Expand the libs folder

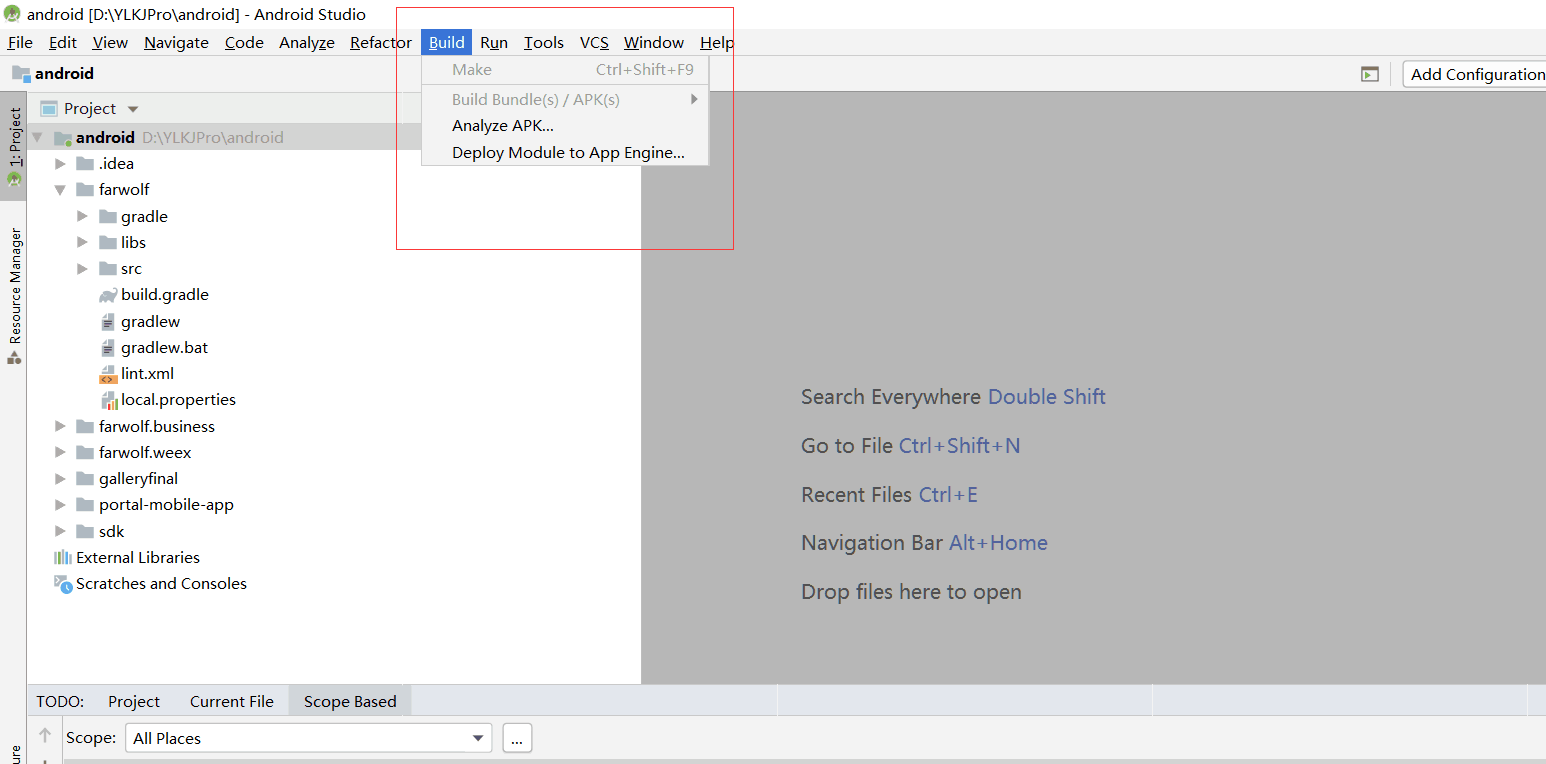coord(82,242)
